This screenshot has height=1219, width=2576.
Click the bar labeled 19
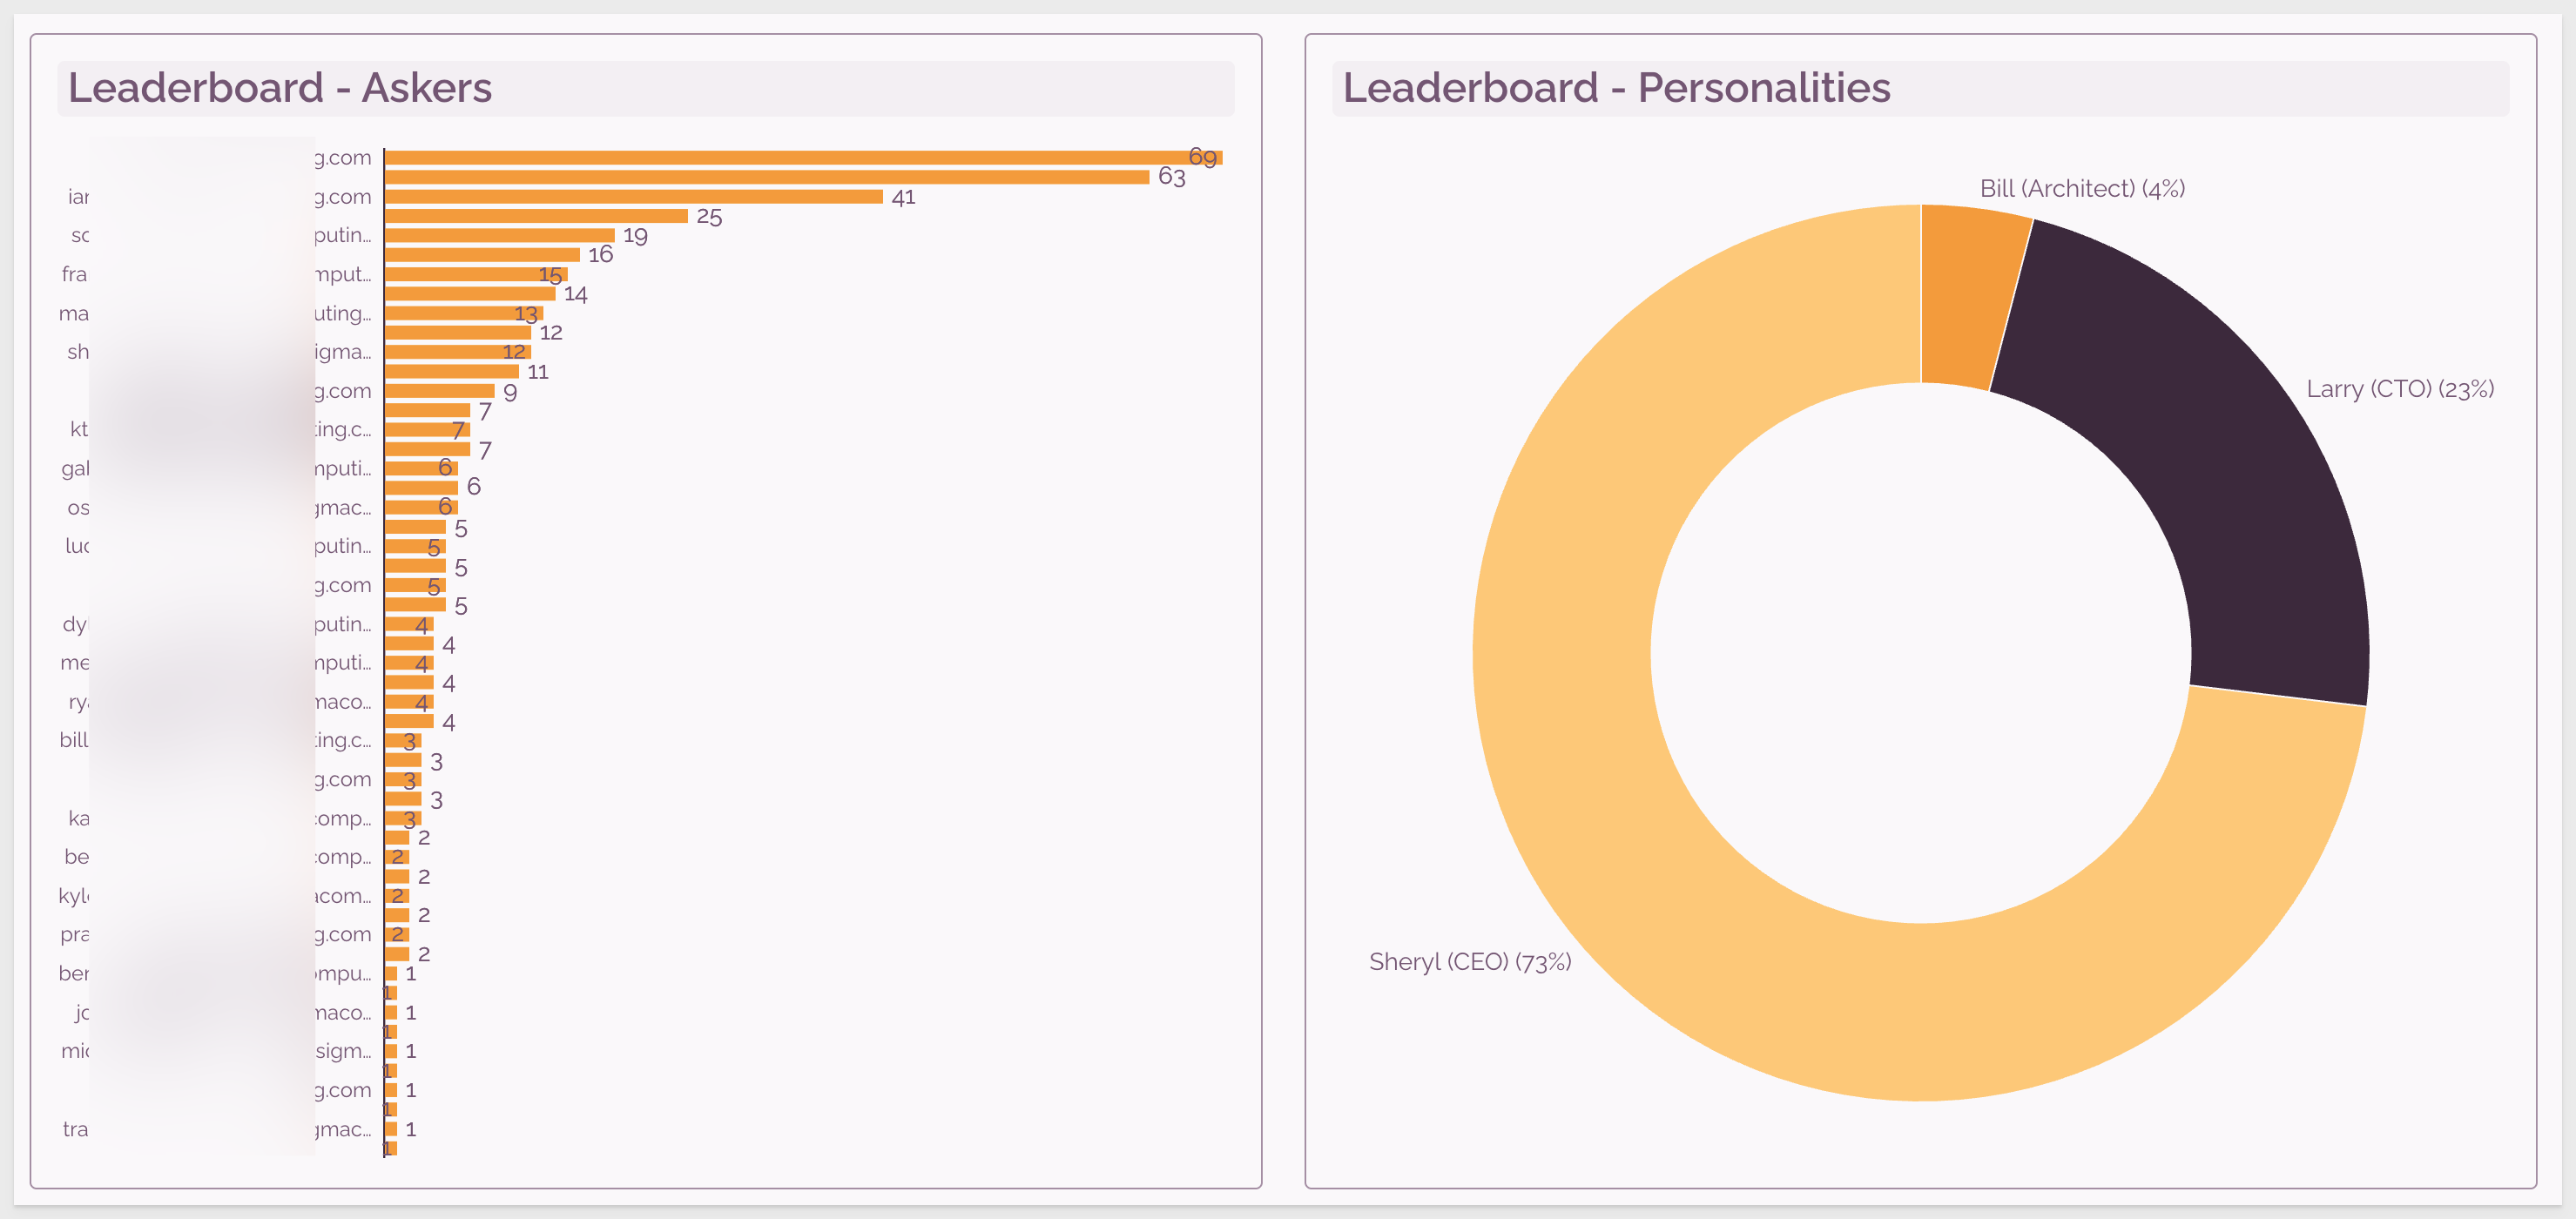500,235
